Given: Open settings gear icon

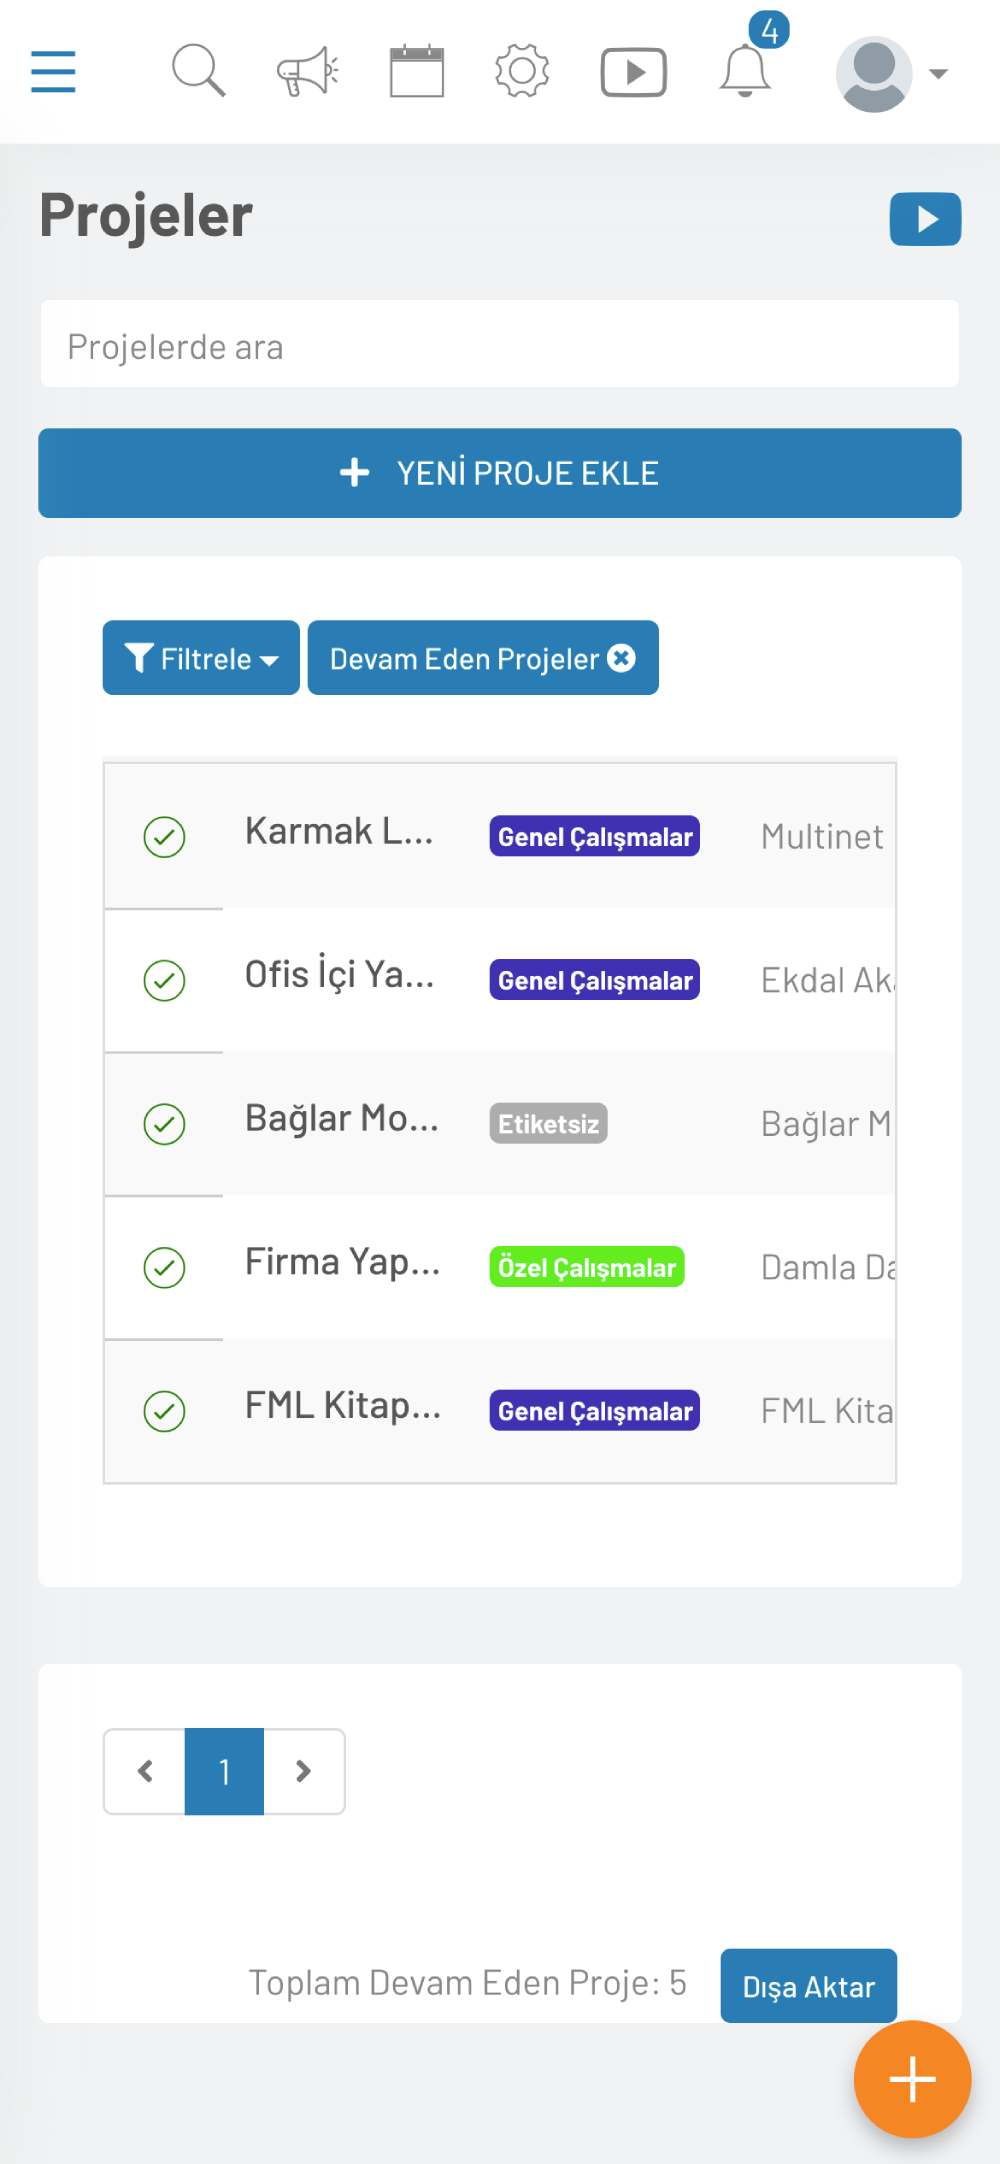Looking at the screenshot, I should 522,71.
